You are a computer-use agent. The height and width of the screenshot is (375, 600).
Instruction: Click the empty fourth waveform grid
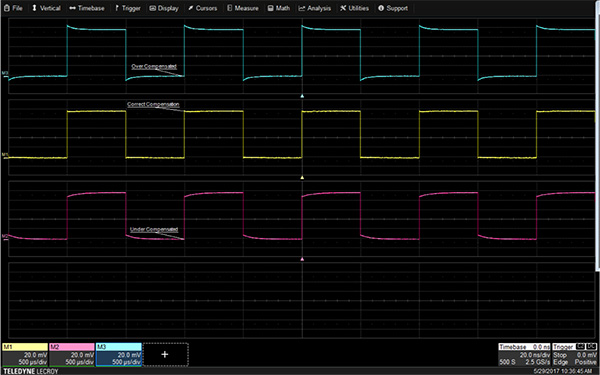click(x=302, y=300)
